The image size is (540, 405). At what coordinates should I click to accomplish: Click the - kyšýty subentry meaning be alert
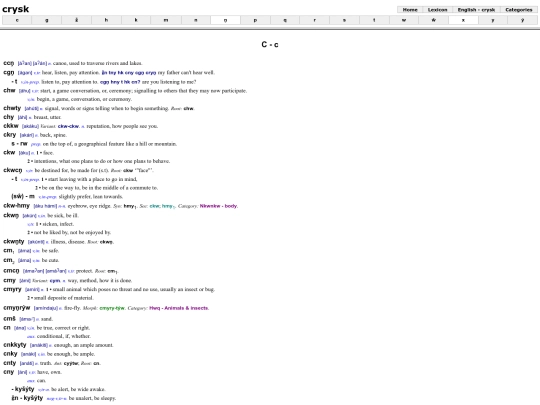click(x=23, y=389)
